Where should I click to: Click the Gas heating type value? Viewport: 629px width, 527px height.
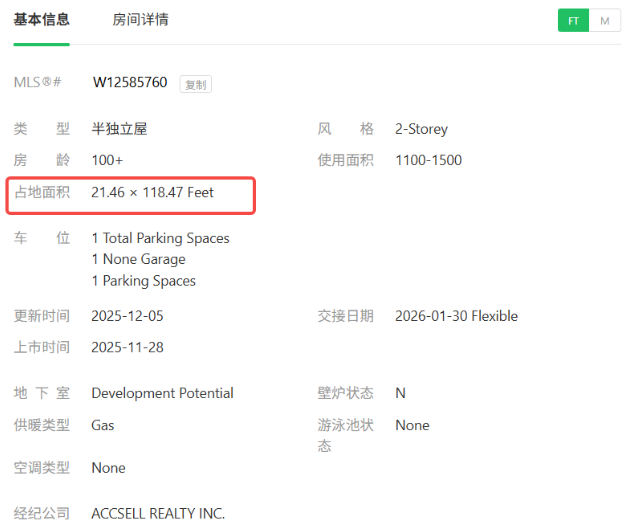point(103,425)
